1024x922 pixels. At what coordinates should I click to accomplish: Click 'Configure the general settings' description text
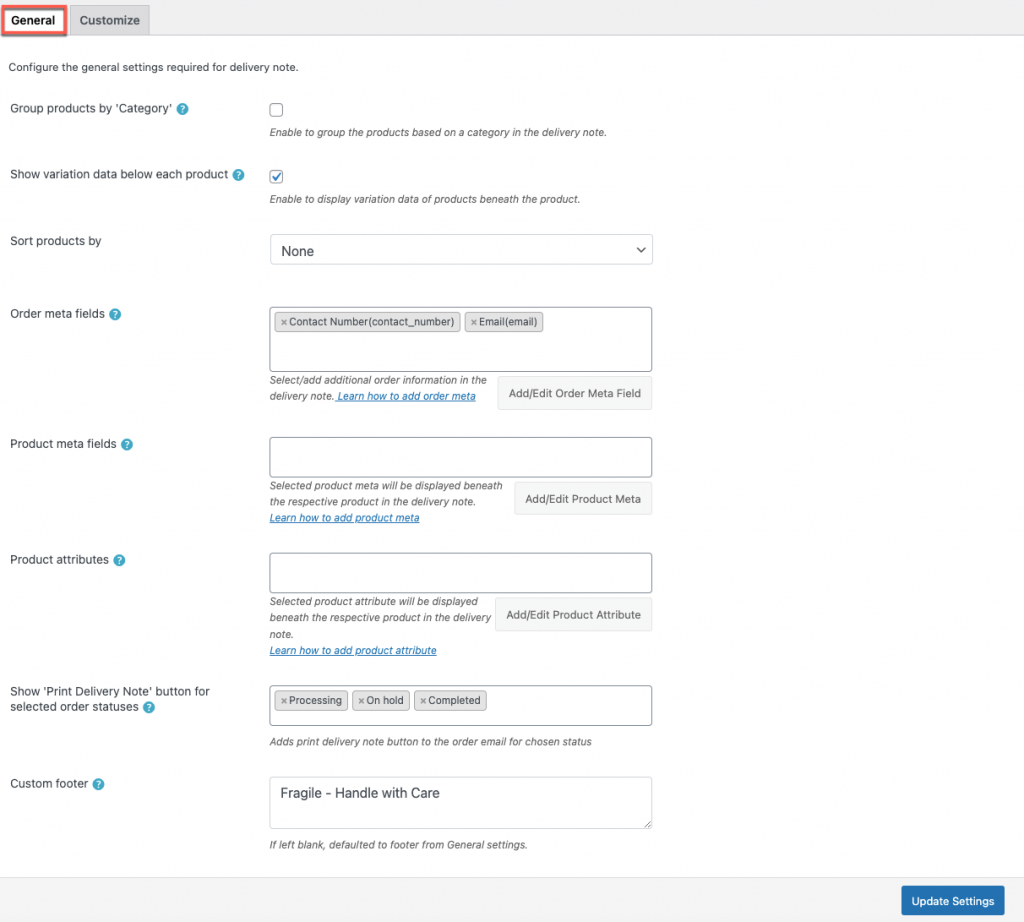153,67
